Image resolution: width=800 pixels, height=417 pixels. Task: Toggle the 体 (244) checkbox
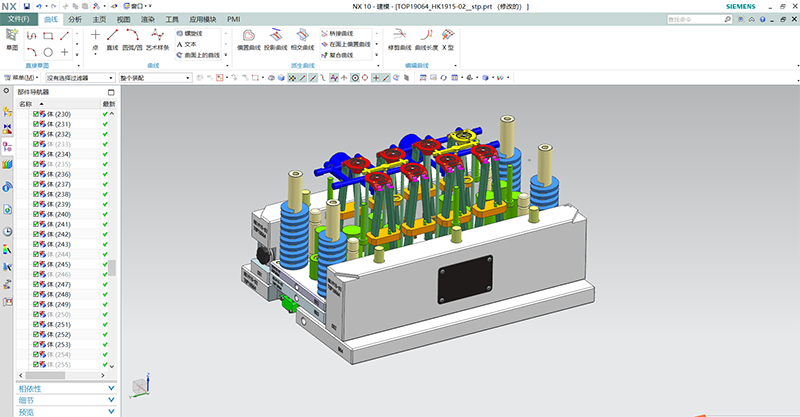(x=36, y=254)
